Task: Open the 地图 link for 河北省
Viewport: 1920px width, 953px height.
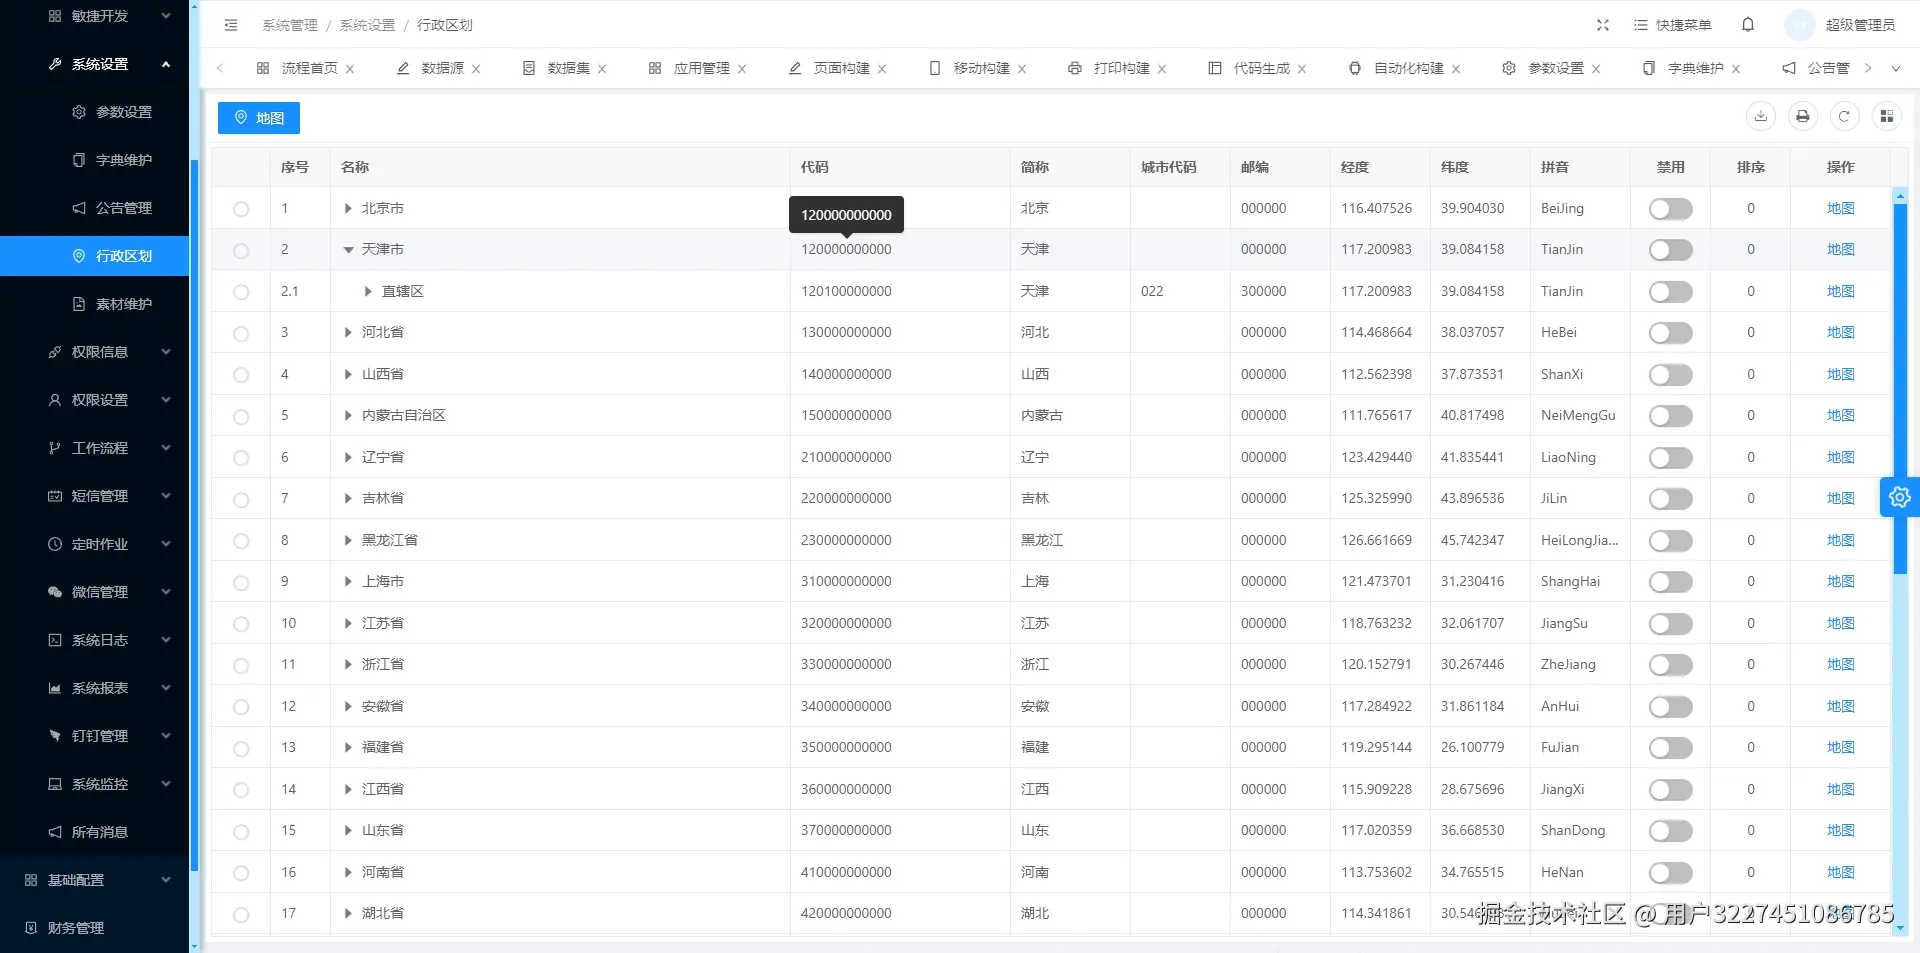Action: click(x=1840, y=332)
